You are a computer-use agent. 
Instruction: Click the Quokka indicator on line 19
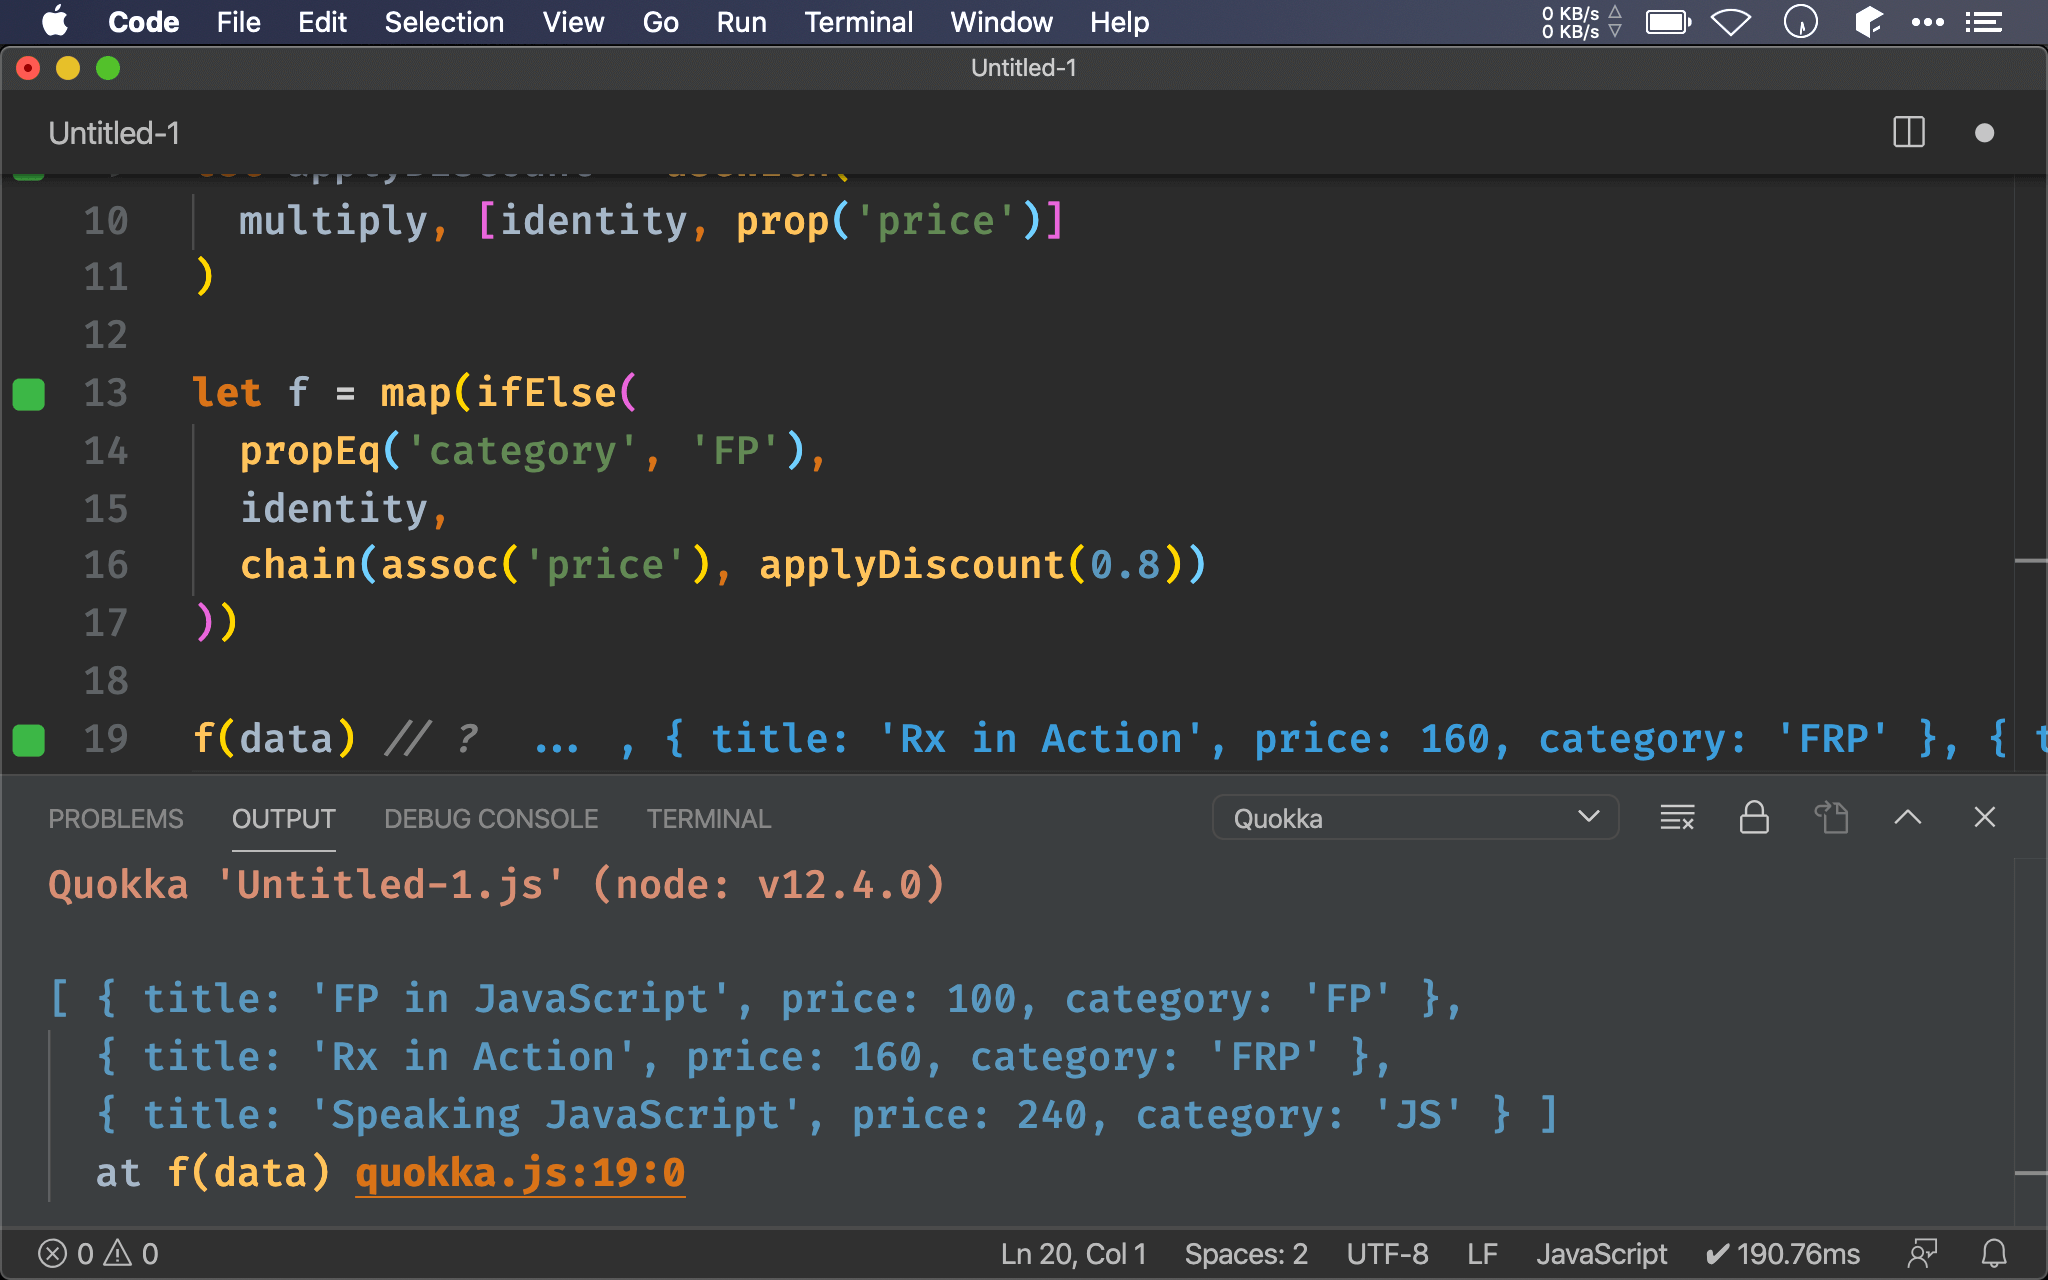point(29,740)
